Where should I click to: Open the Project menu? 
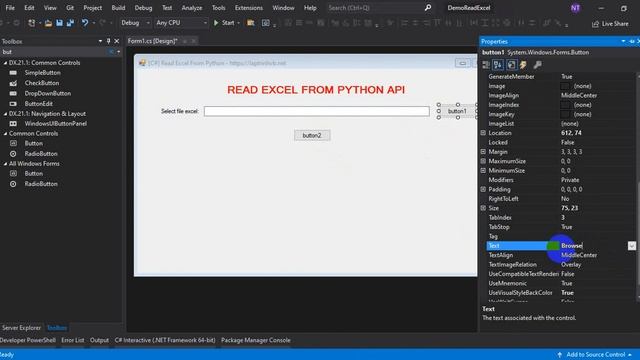93,8
